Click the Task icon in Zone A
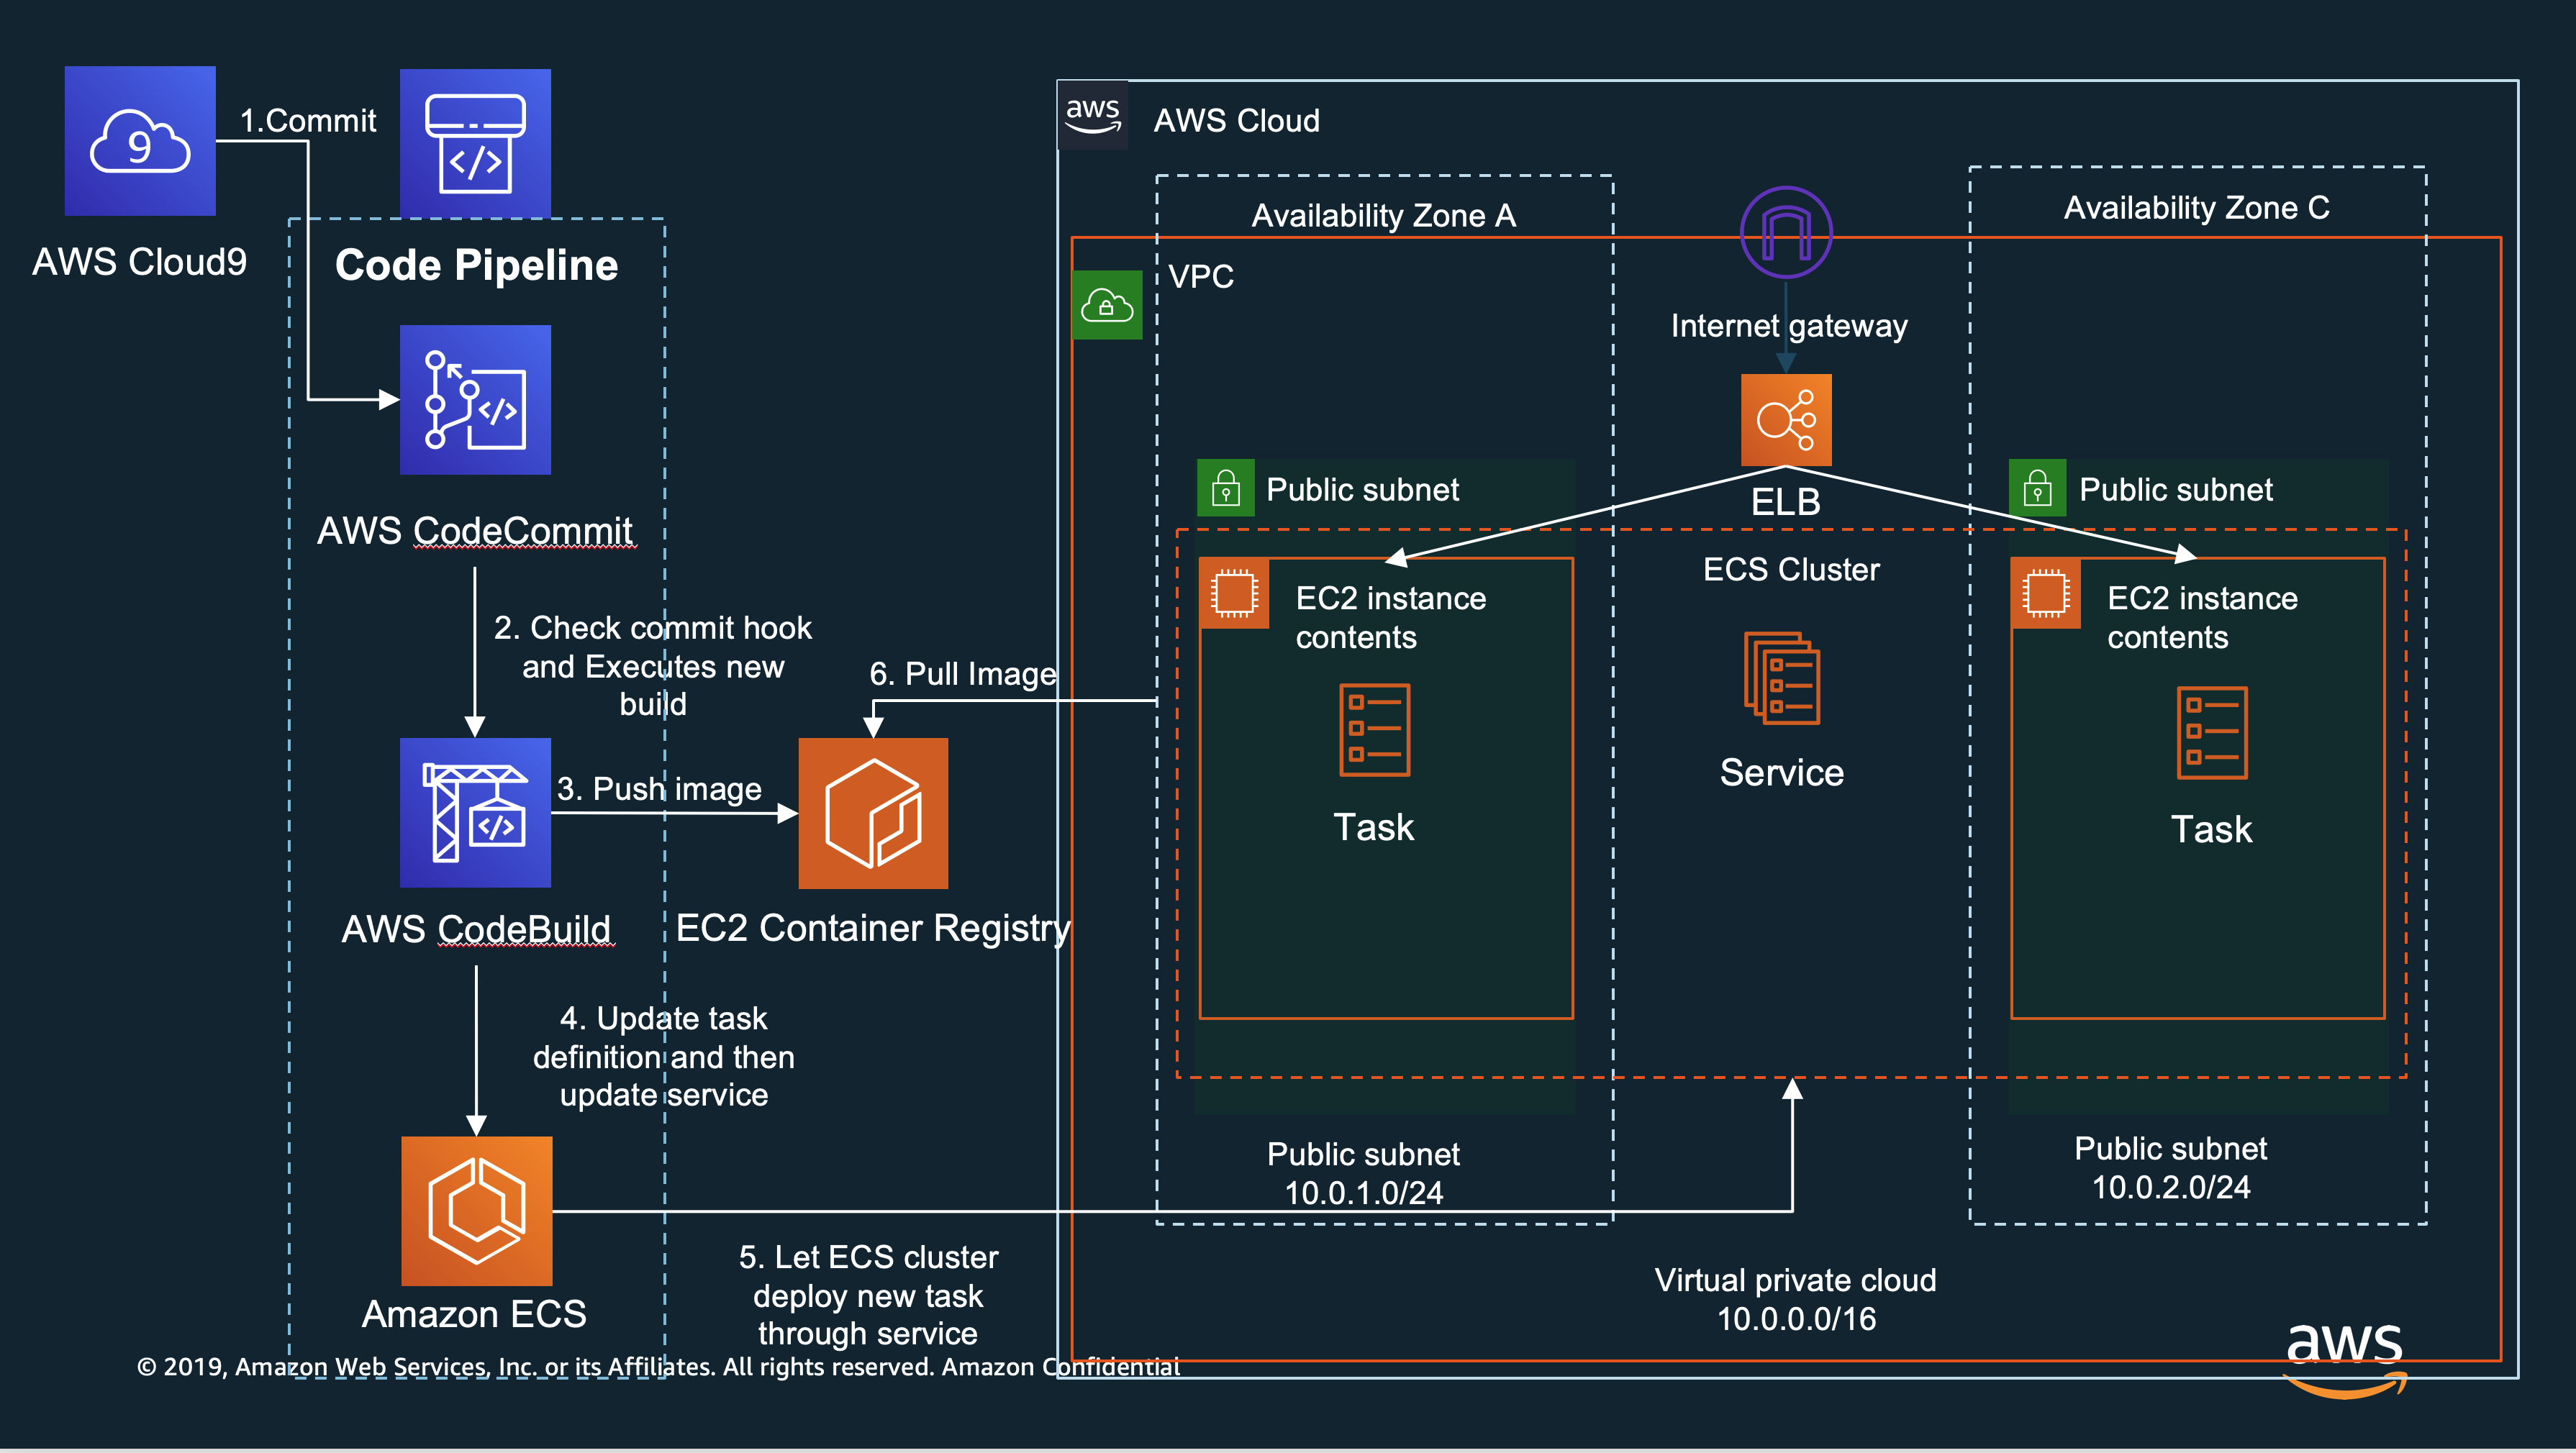This screenshot has height=1453, width=2576. (1375, 730)
